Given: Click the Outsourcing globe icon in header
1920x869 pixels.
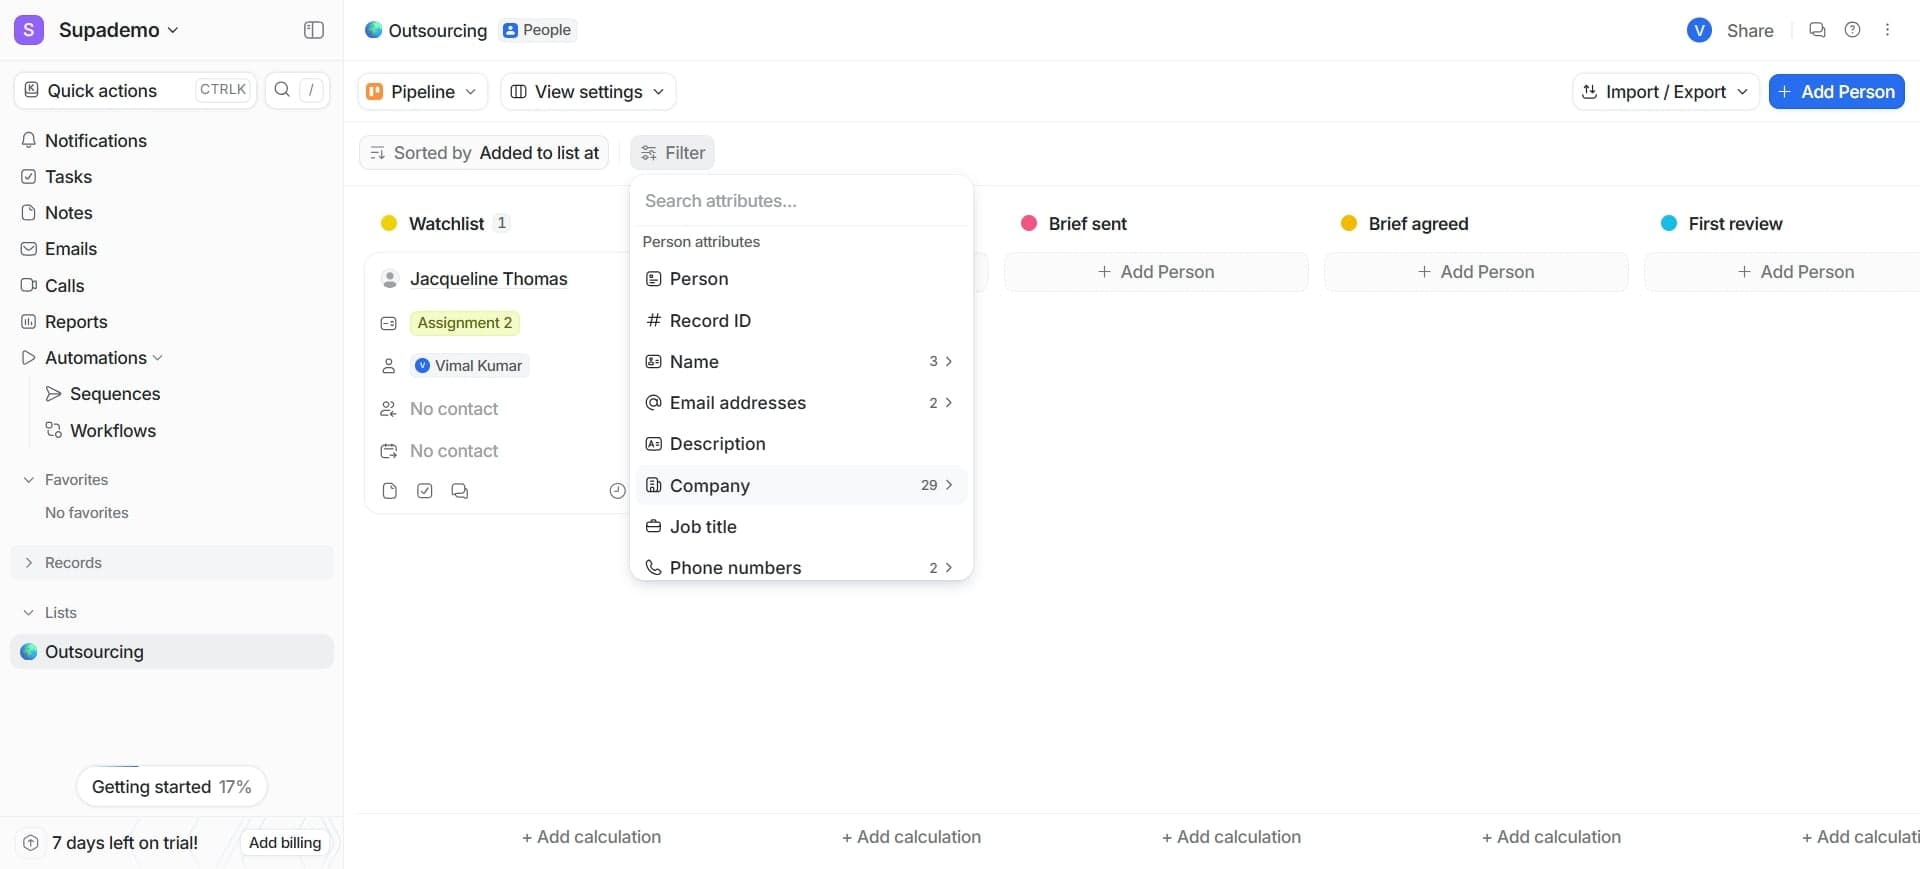Looking at the screenshot, I should (374, 30).
